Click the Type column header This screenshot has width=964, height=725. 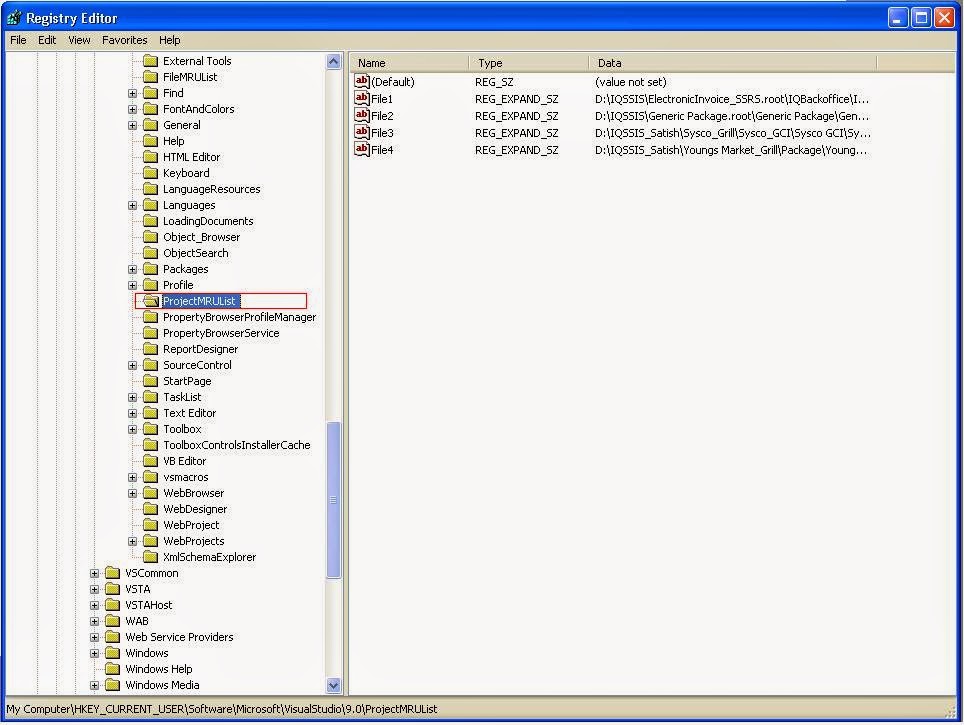pyautogui.click(x=529, y=63)
